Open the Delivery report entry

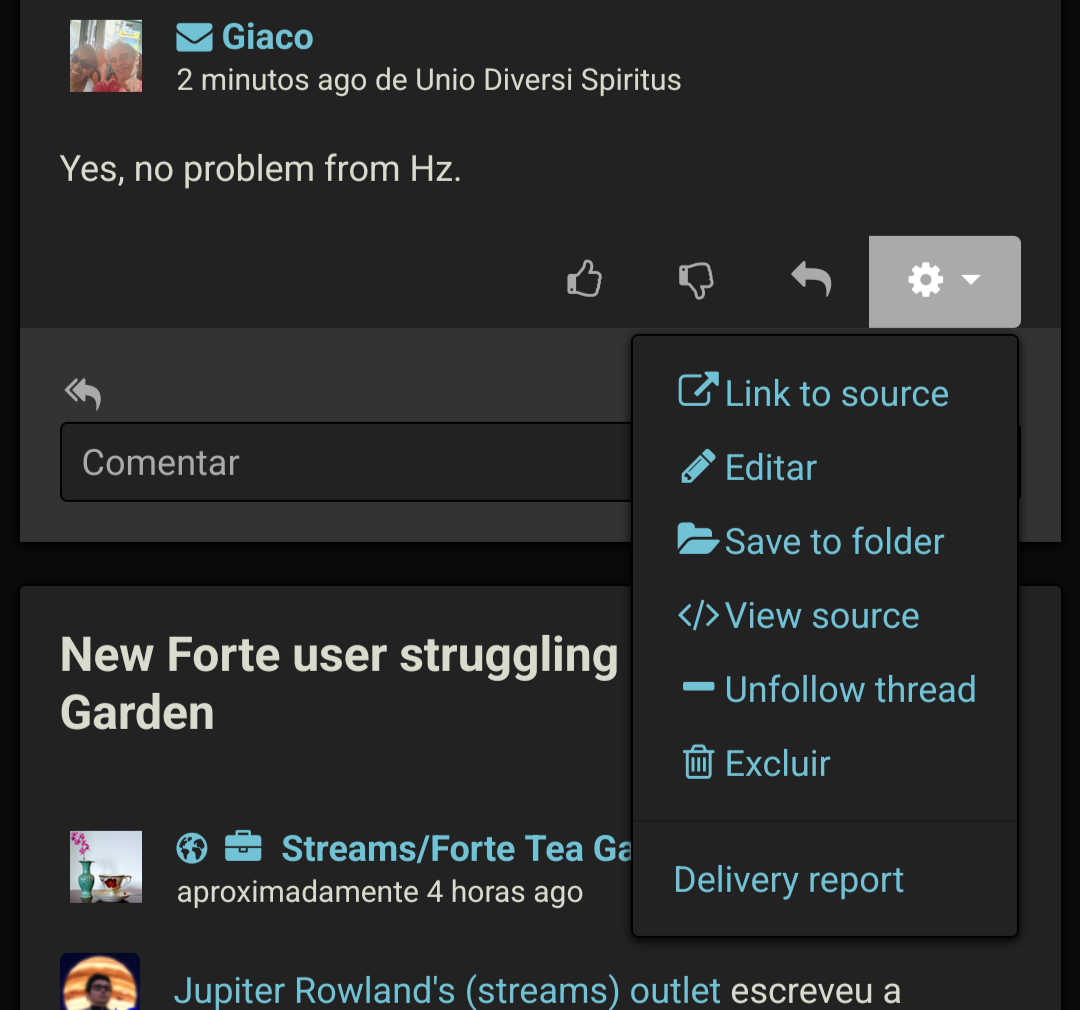(x=789, y=880)
